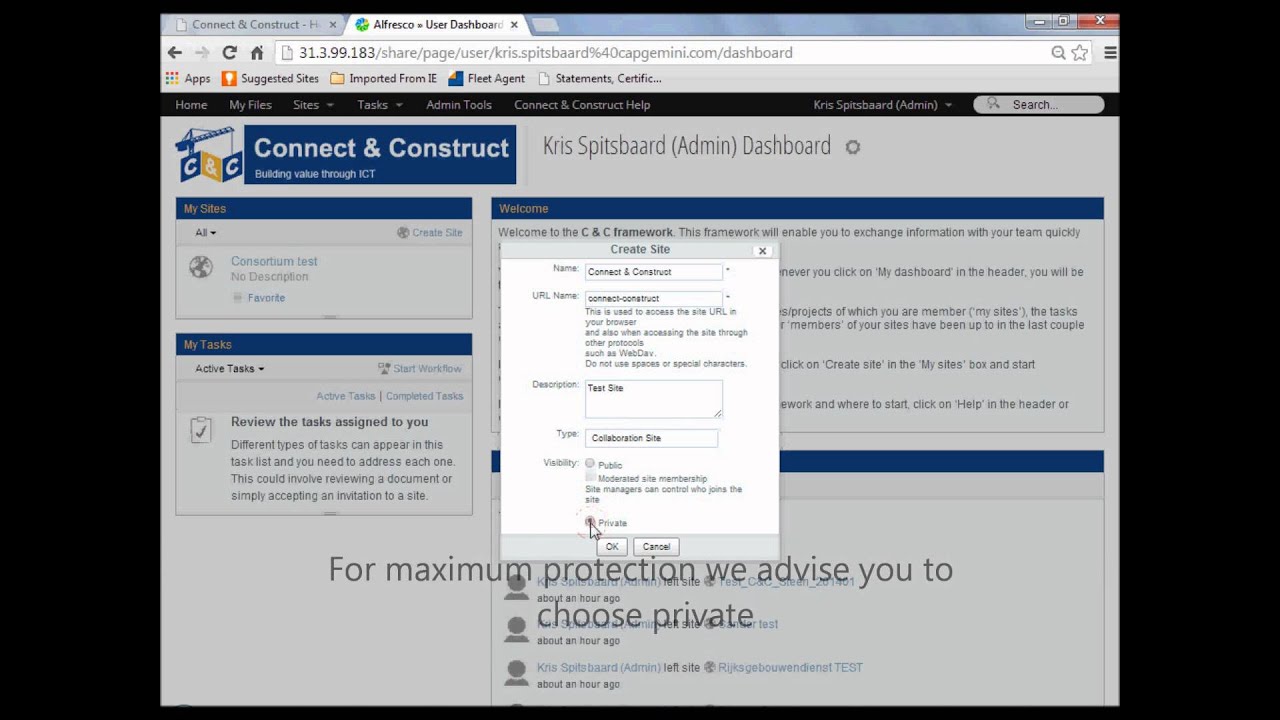
Task: Click Cancel in the Create Site dialog
Action: pyautogui.click(x=656, y=547)
